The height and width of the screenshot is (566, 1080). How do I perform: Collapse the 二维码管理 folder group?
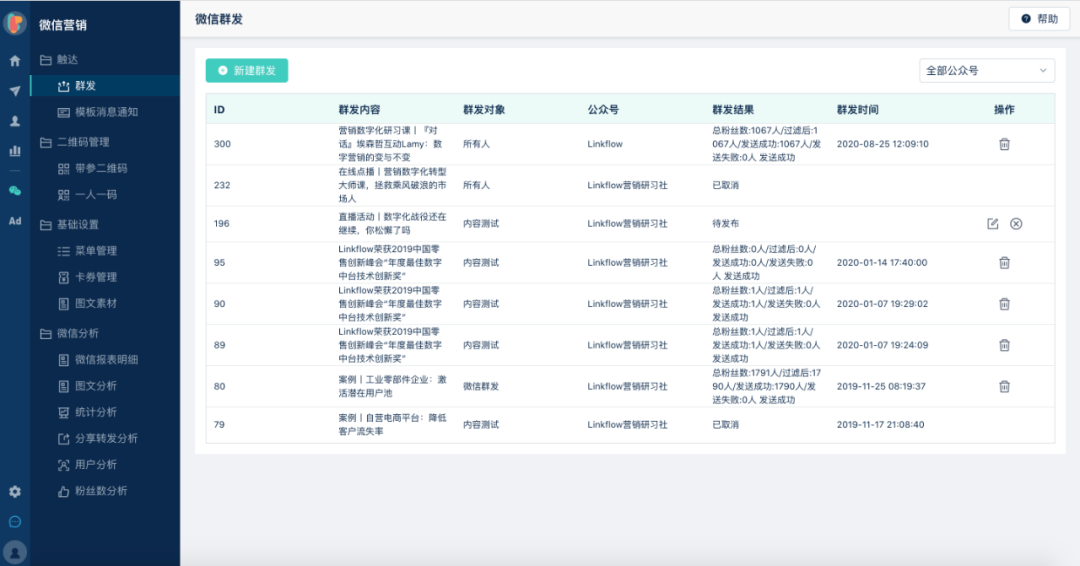[74, 143]
